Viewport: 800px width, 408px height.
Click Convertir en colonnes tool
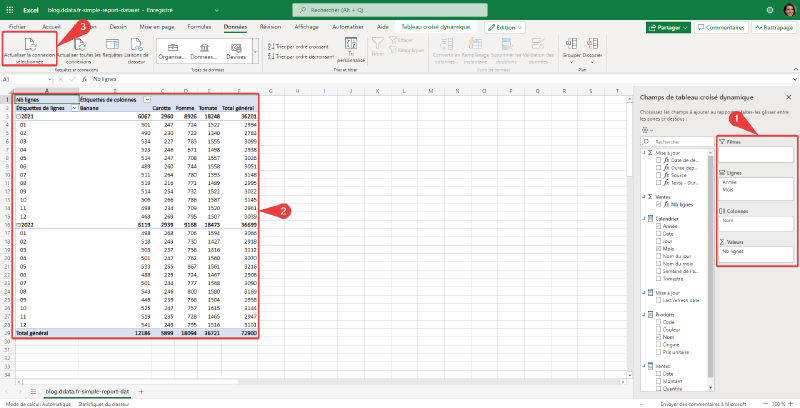446,50
